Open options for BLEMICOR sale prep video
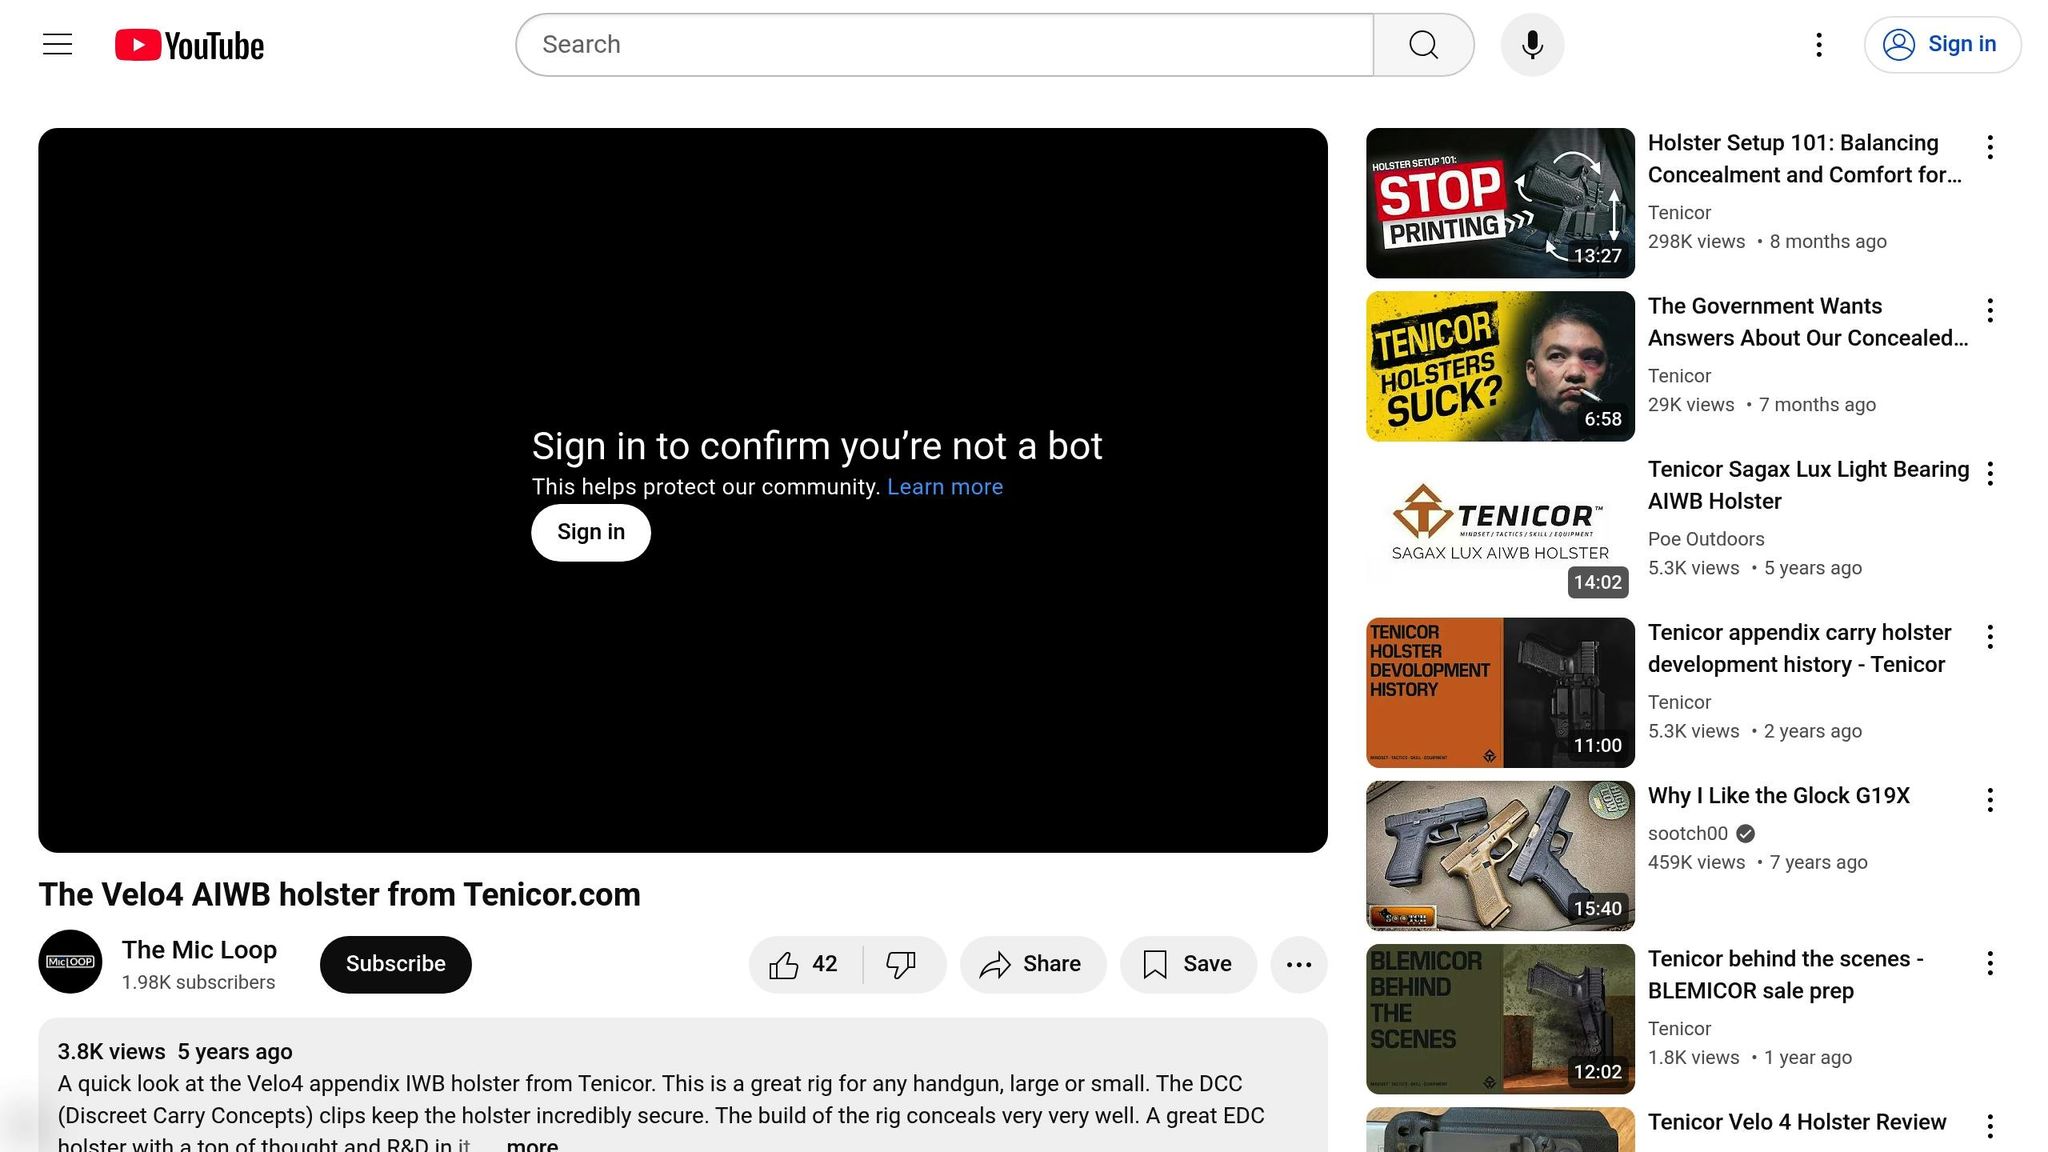2048x1152 pixels. (x=1990, y=963)
